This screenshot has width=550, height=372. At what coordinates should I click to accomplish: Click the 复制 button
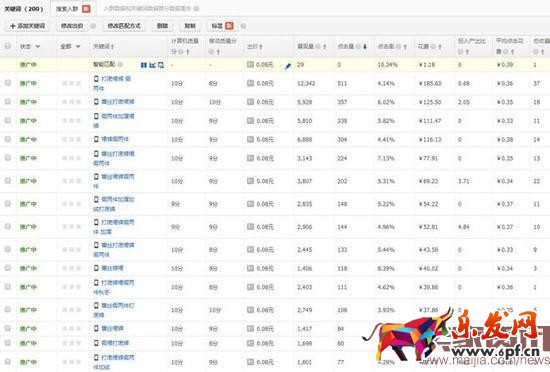190,26
